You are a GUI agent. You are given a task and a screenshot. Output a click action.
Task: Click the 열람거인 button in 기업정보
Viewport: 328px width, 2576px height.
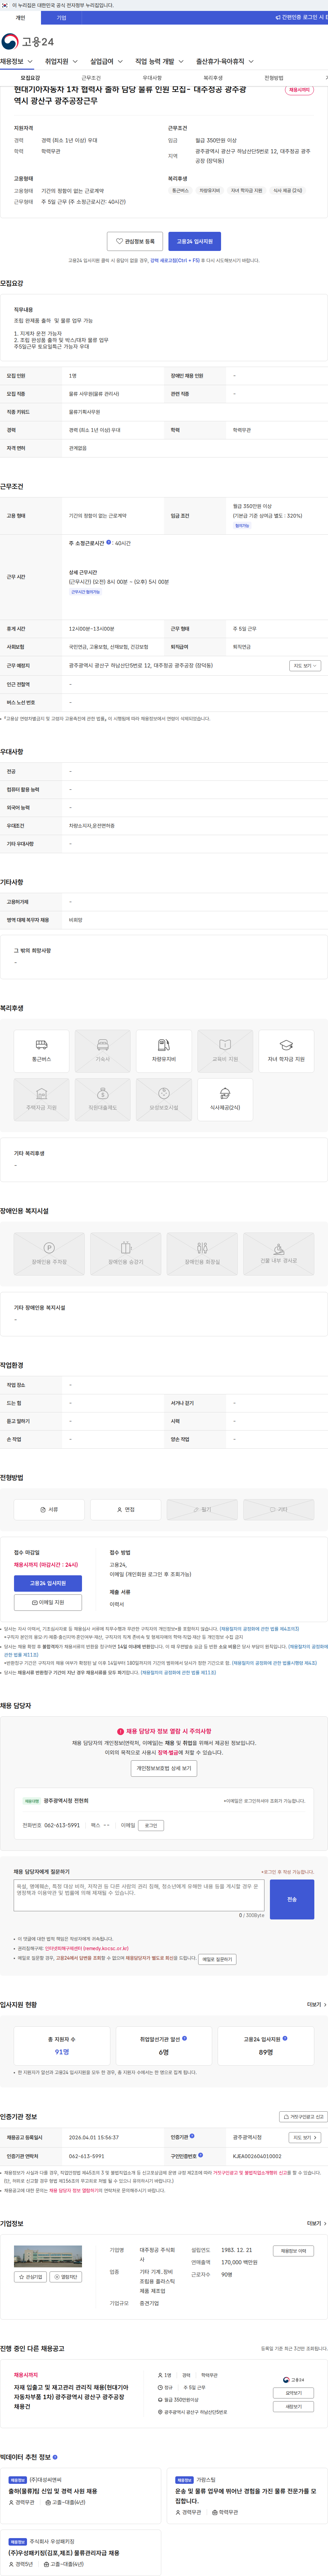pyautogui.click(x=66, y=2277)
